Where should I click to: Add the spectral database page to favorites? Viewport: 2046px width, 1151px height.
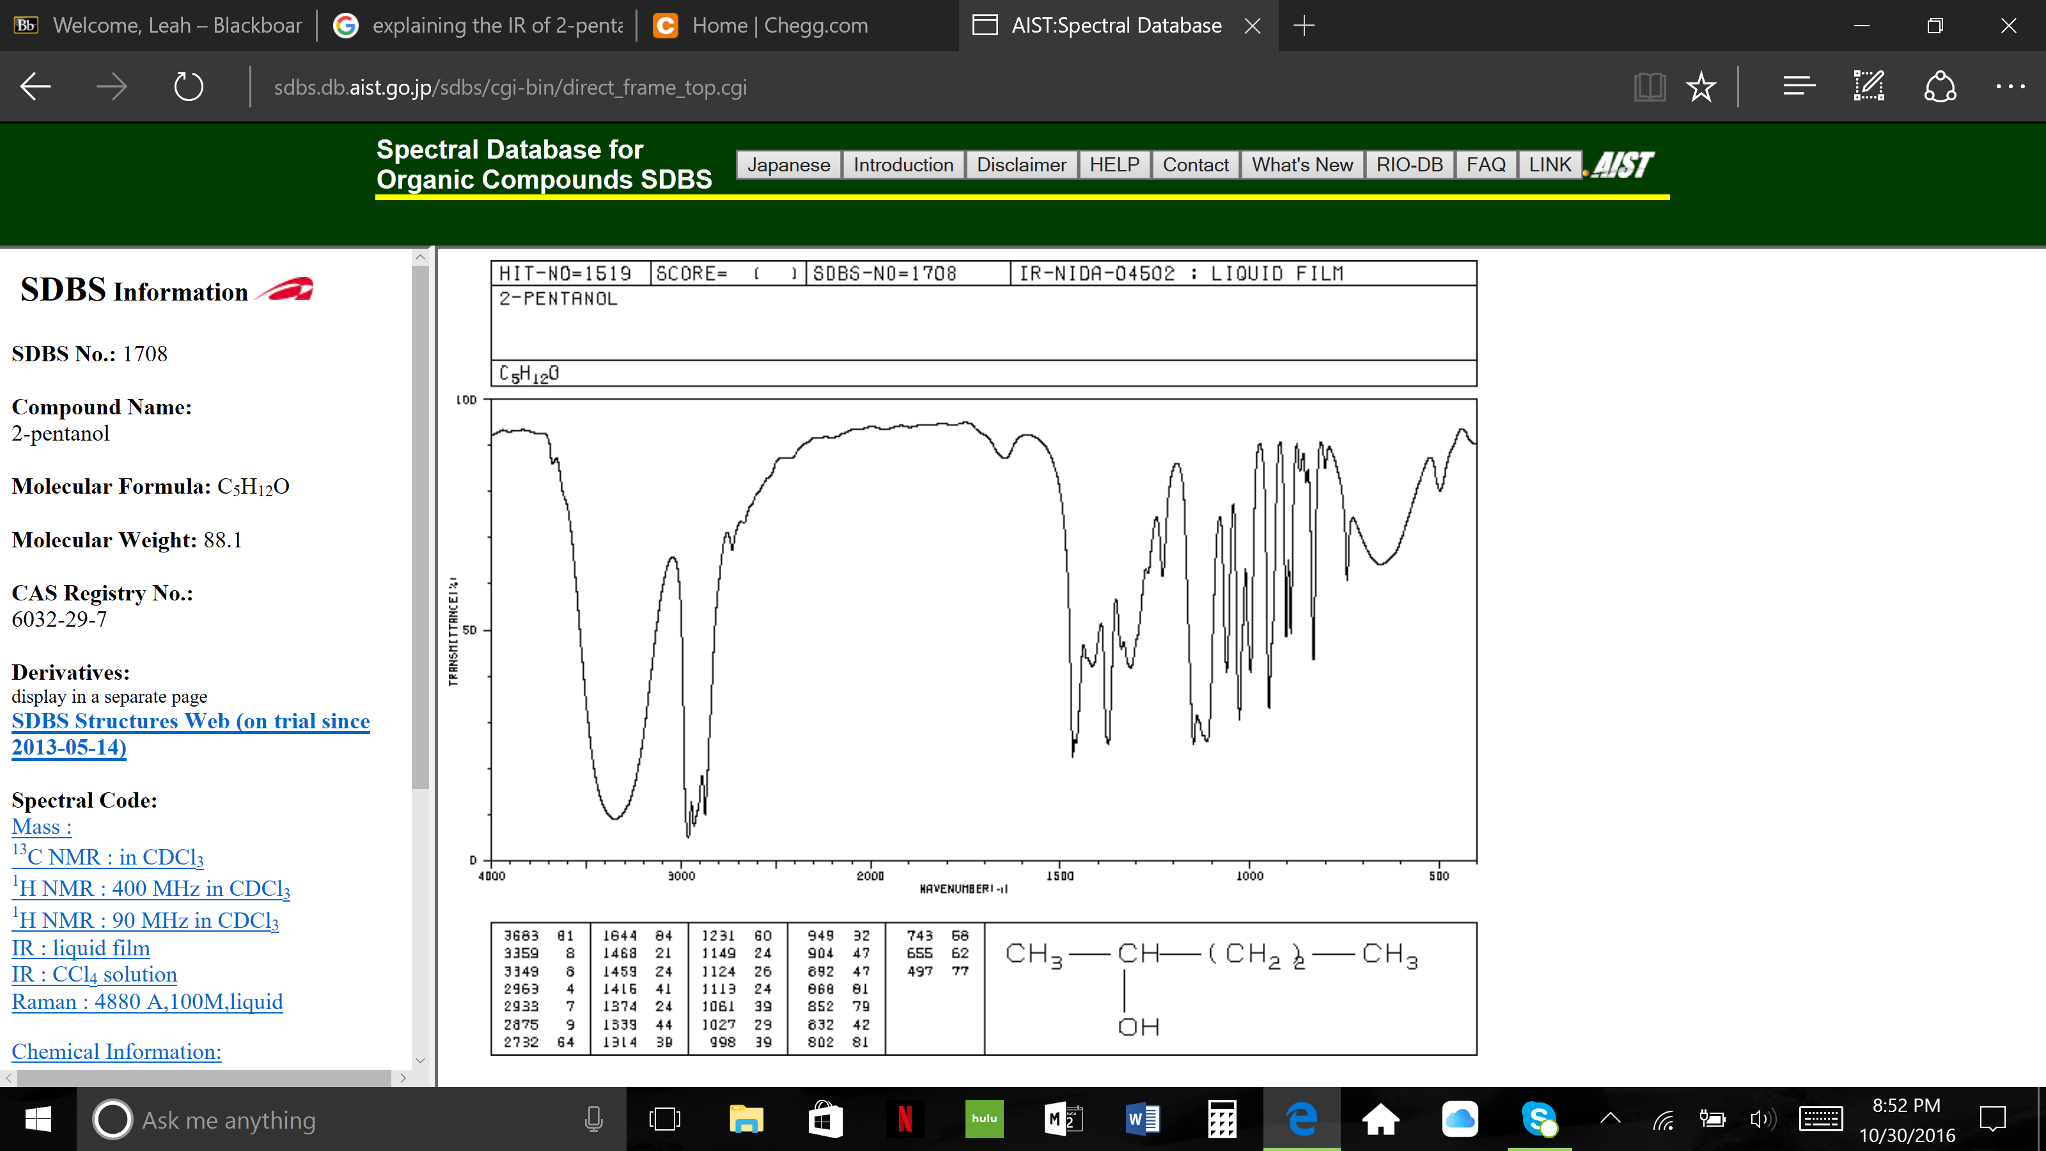(1700, 87)
